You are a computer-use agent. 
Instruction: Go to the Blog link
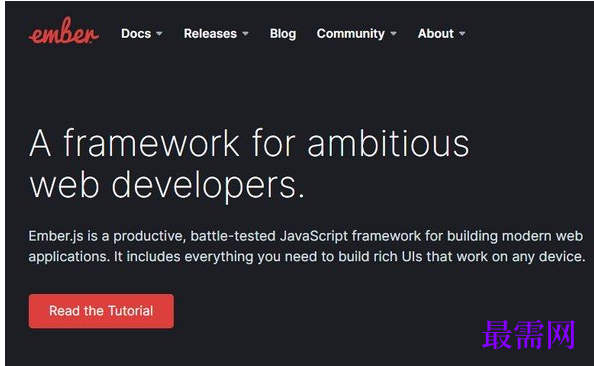tap(283, 34)
